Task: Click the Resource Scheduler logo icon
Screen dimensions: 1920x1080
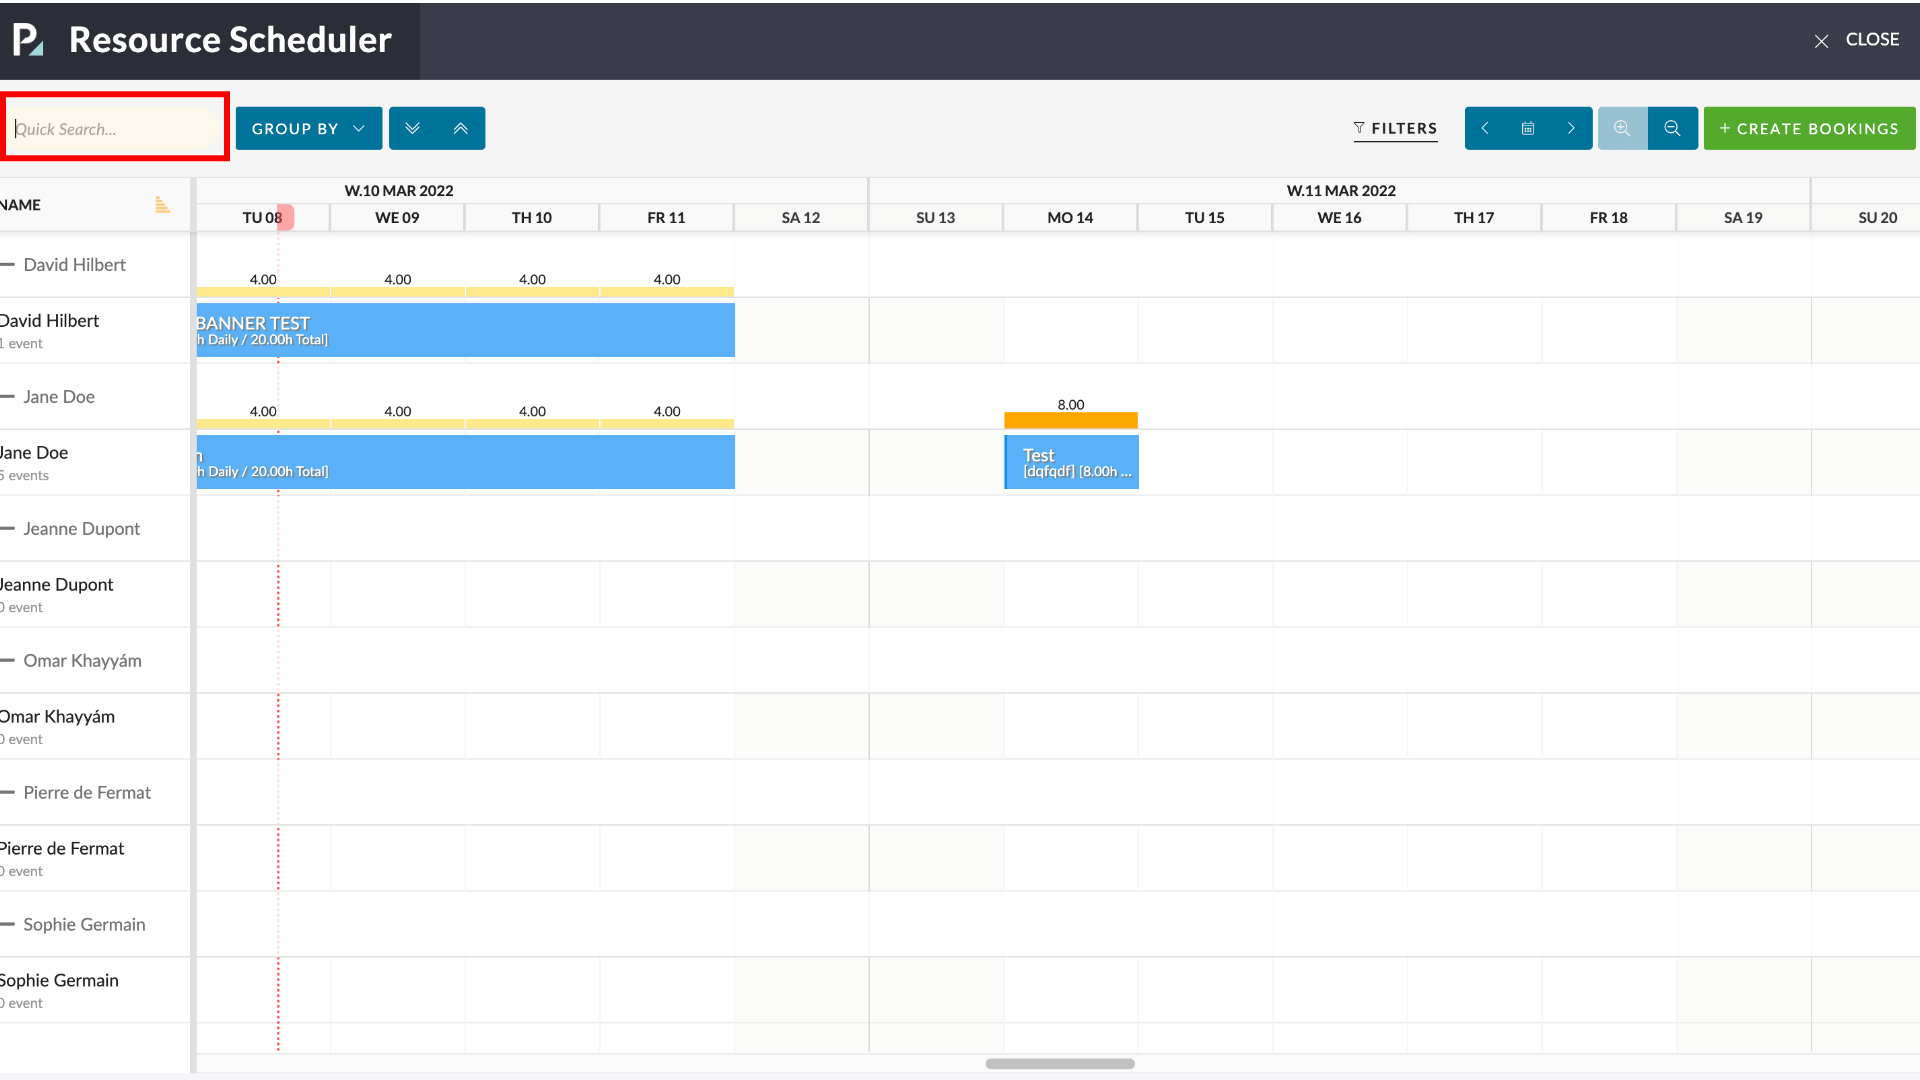Action: click(x=27, y=40)
